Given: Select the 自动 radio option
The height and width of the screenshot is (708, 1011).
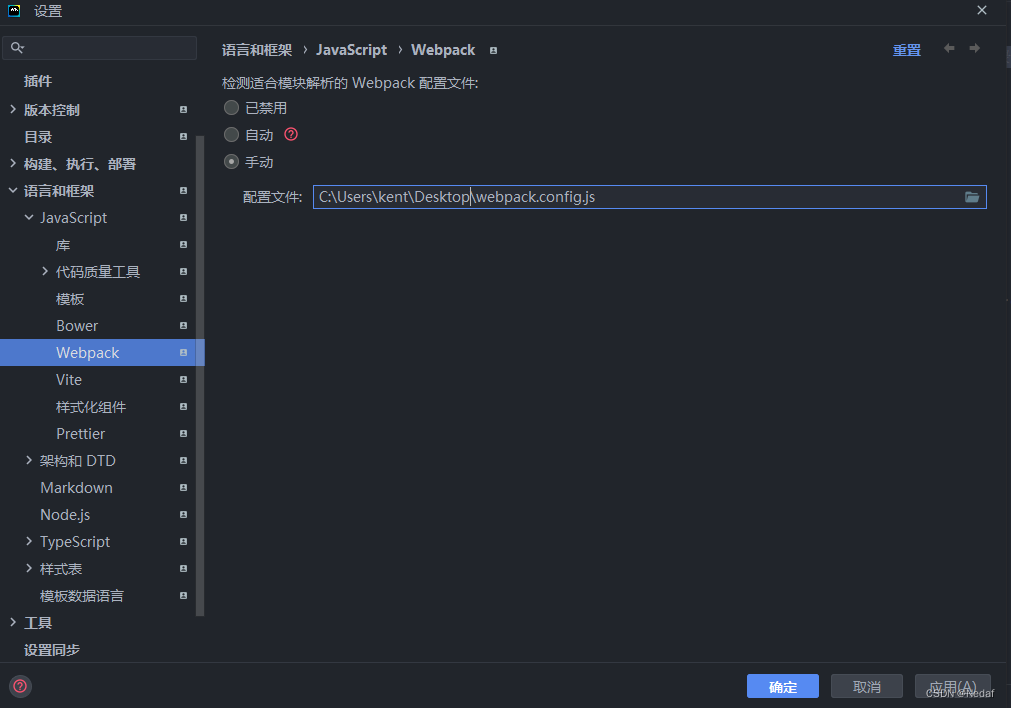Looking at the screenshot, I should pyautogui.click(x=231, y=134).
